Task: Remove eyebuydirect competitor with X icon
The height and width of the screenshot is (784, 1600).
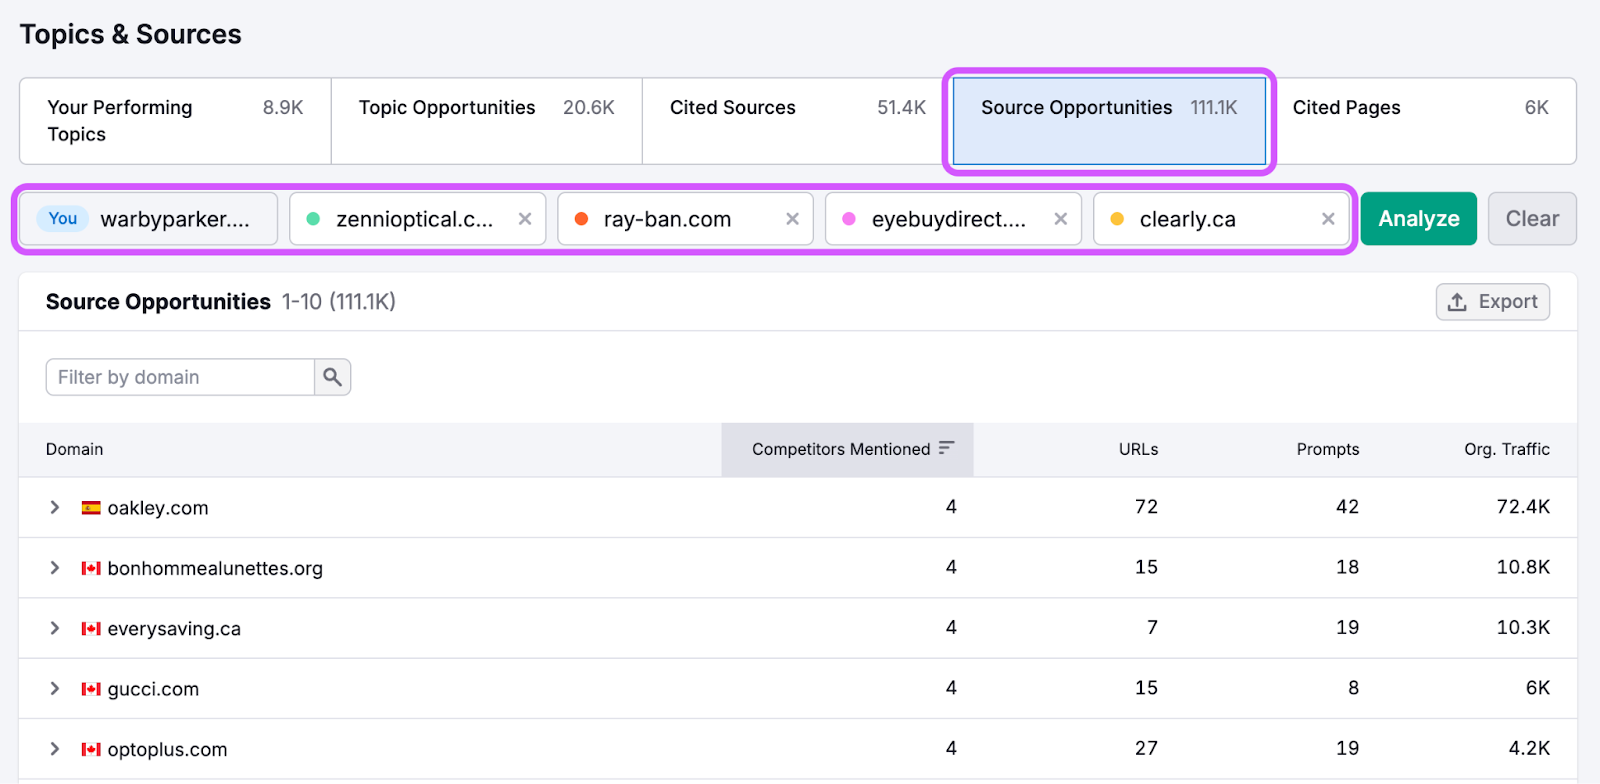Action: point(1060,219)
